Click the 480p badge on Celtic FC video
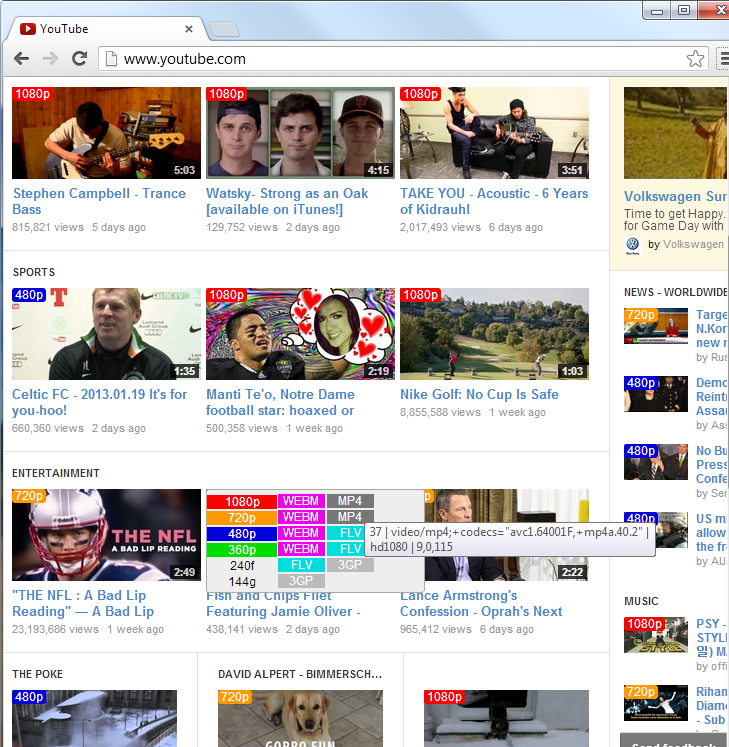Screen dimensions: 729x747 [x=29, y=295]
